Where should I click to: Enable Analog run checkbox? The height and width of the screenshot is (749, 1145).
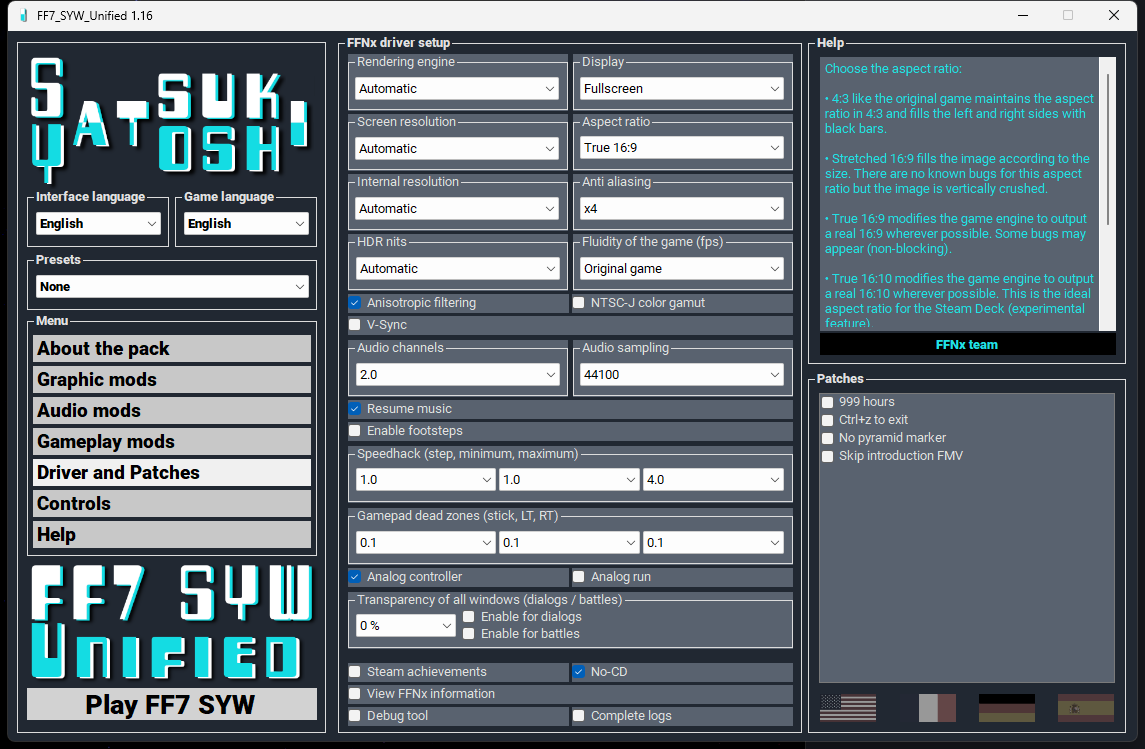tap(579, 577)
